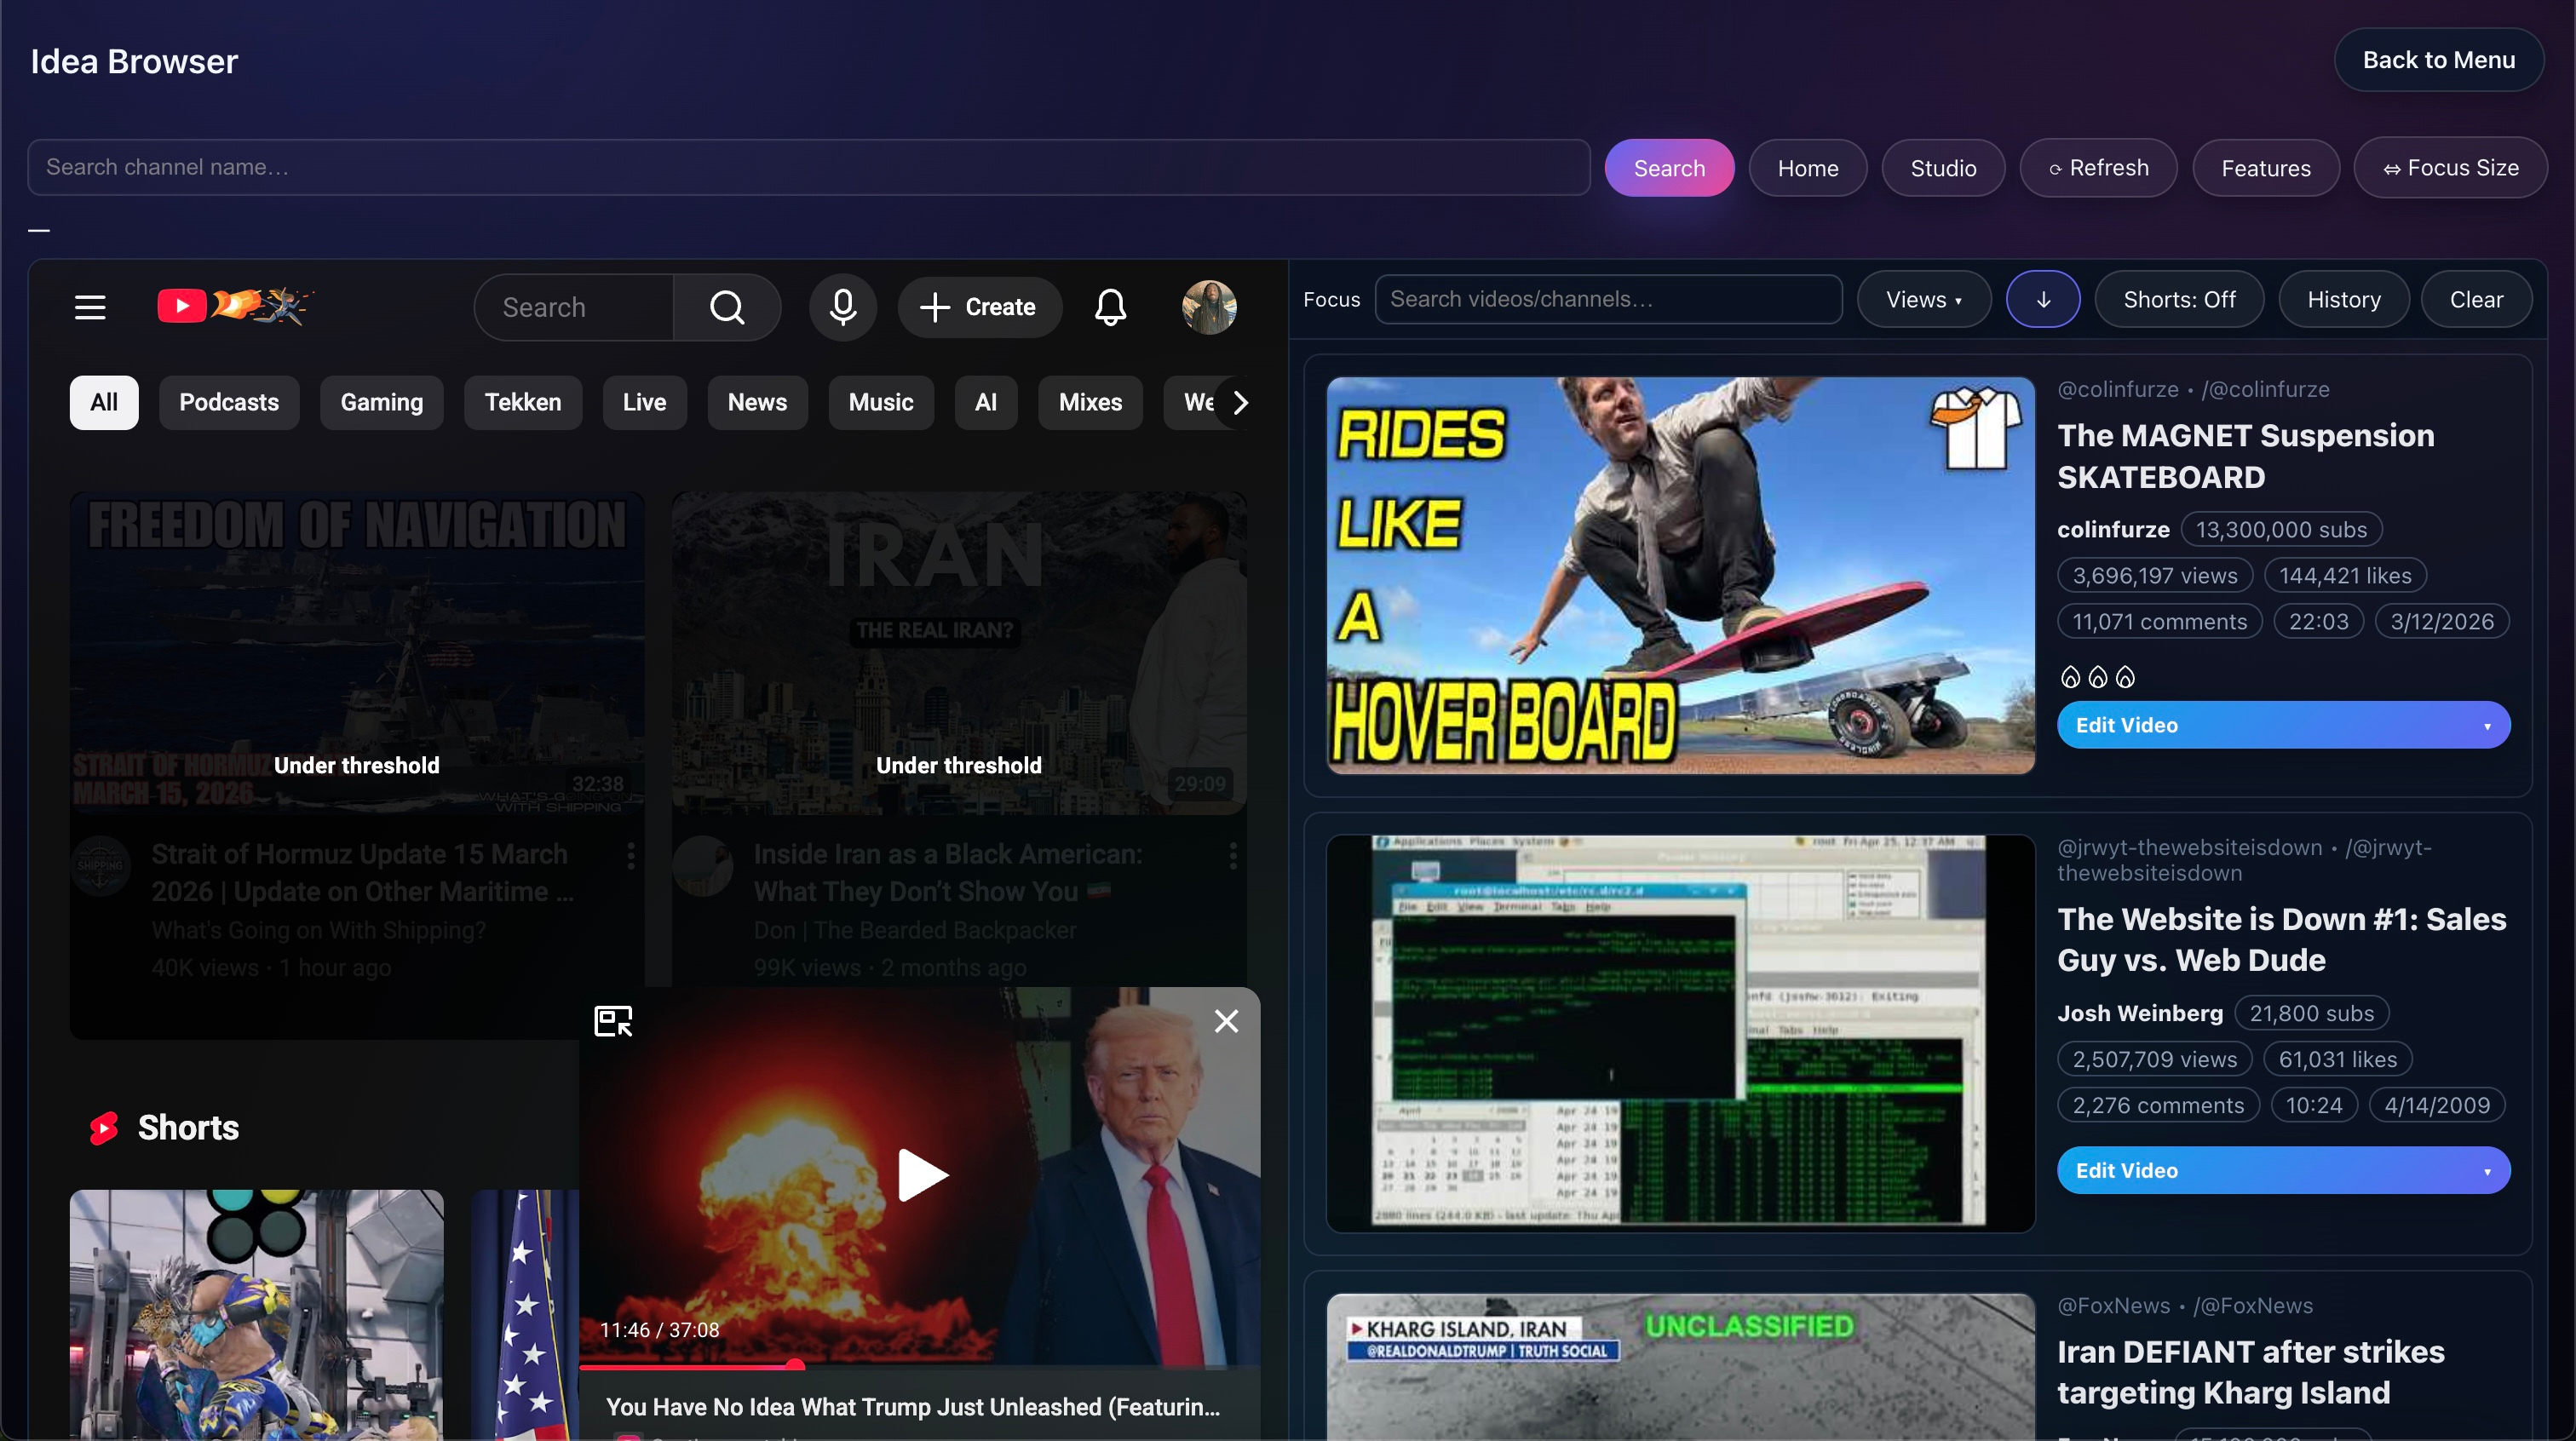Click the search magnifier icon
The height and width of the screenshot is (1441, 2576).
pyautogui.click(x=728, y=306)
